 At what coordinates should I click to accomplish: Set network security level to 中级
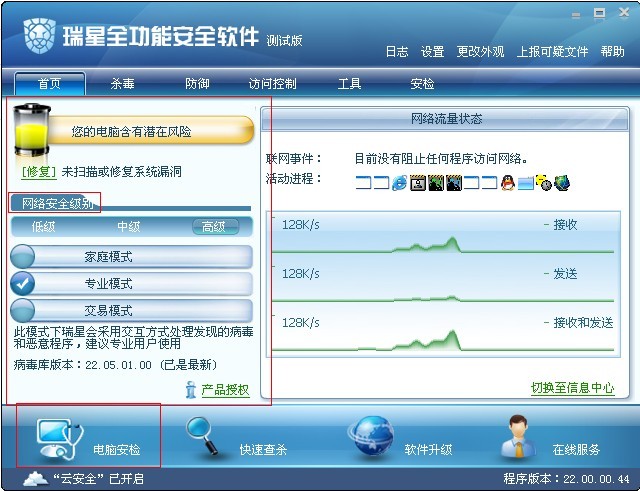coord(129,227)
